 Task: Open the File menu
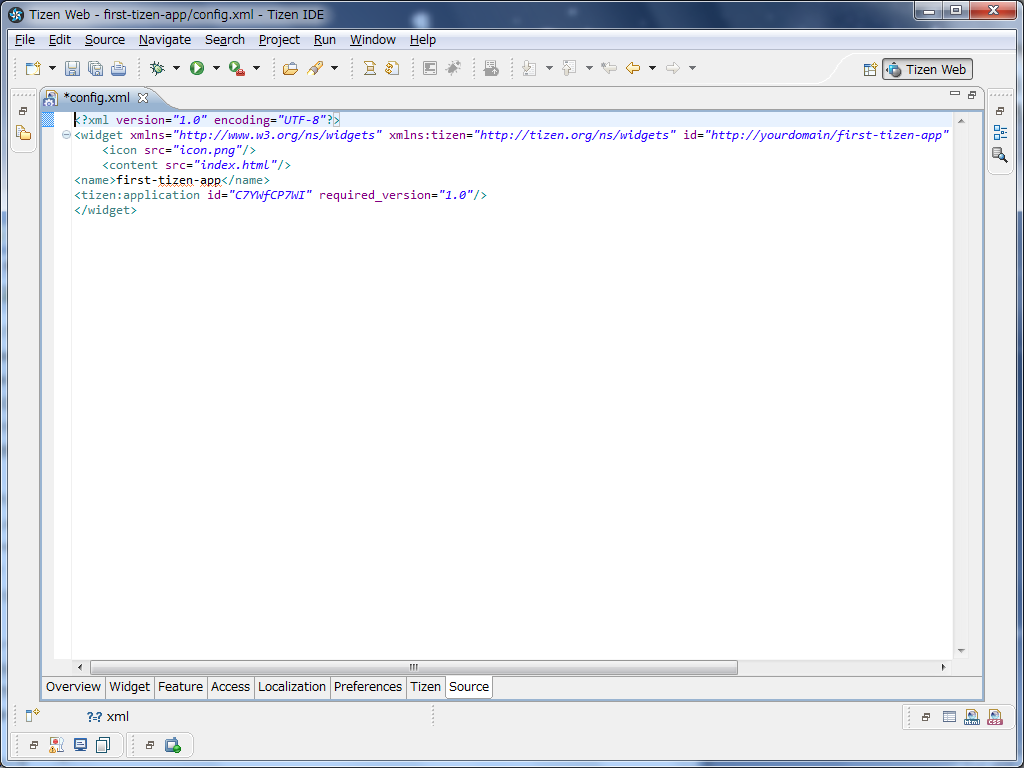click(25, 40)
